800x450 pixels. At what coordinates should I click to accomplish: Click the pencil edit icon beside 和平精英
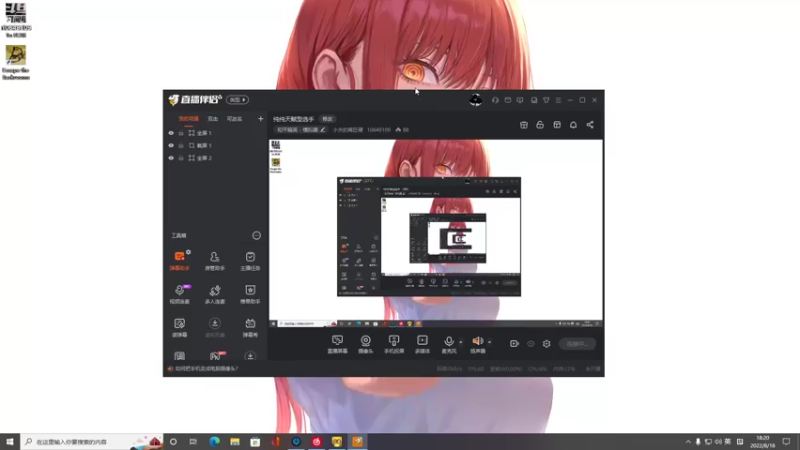(x=322, y=130)
